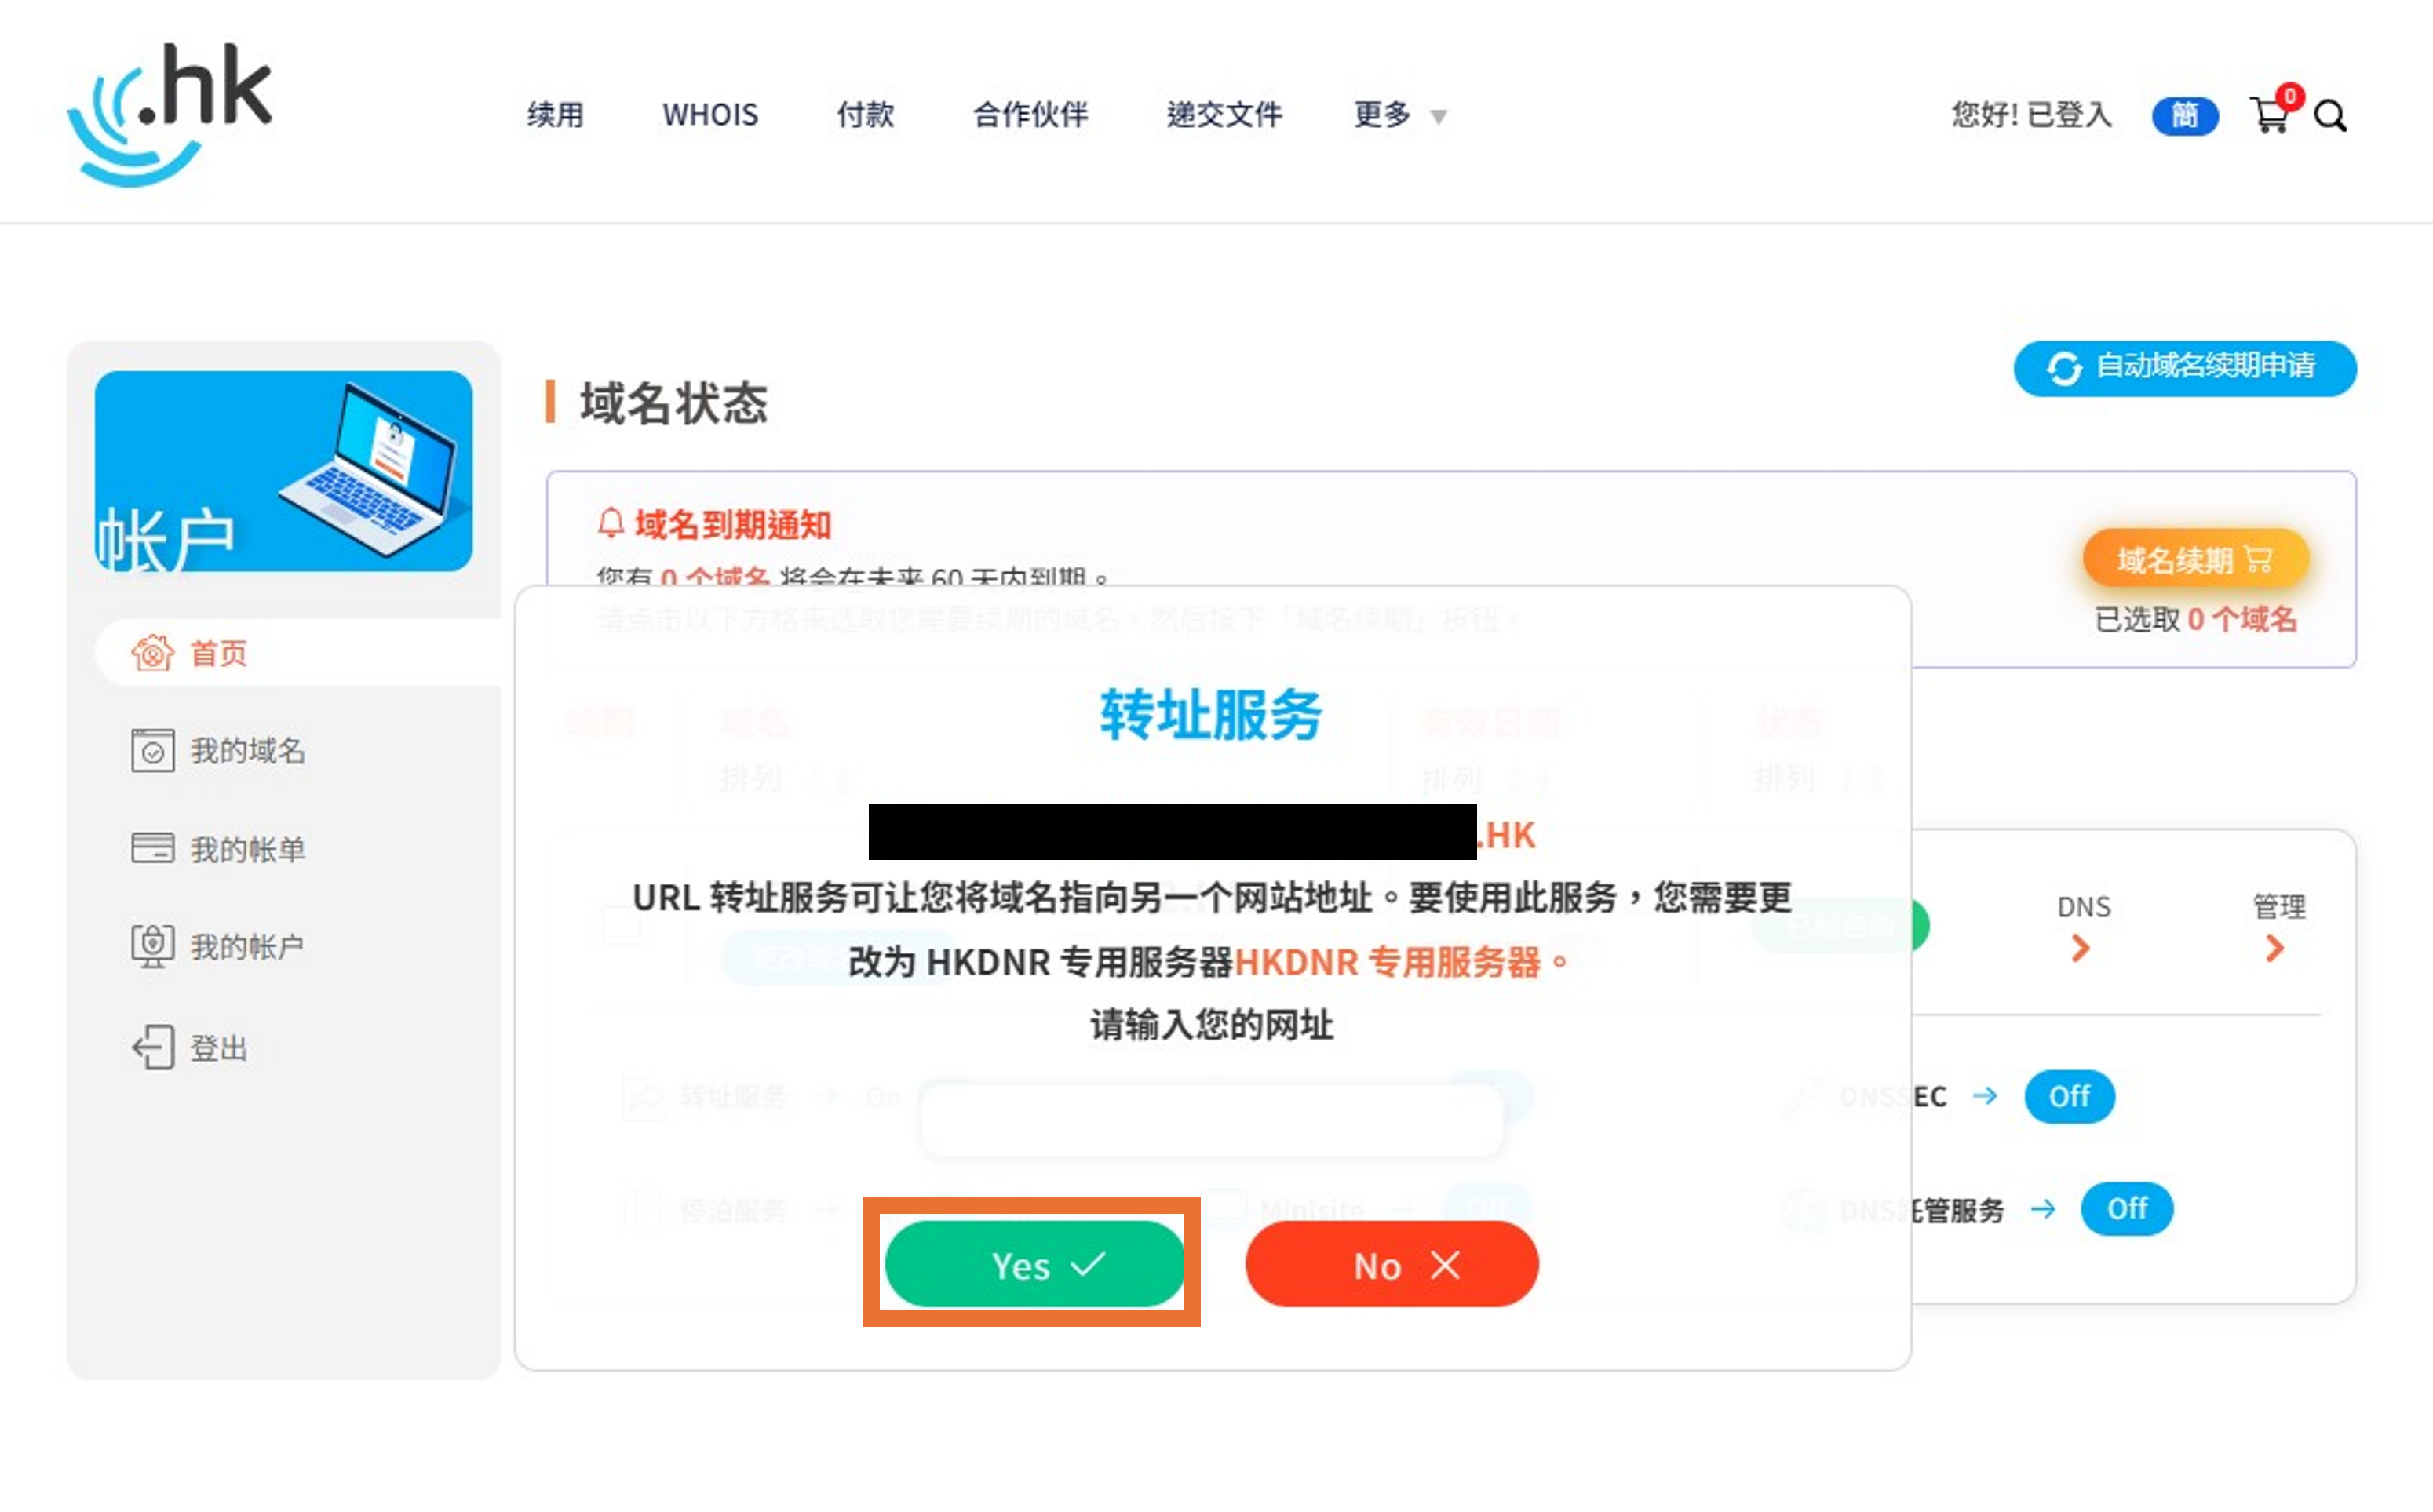Toggle the DNSSEC Off switch
The width and height of the screenshot is (2433, 1512).
[x=2068, y=1096]
